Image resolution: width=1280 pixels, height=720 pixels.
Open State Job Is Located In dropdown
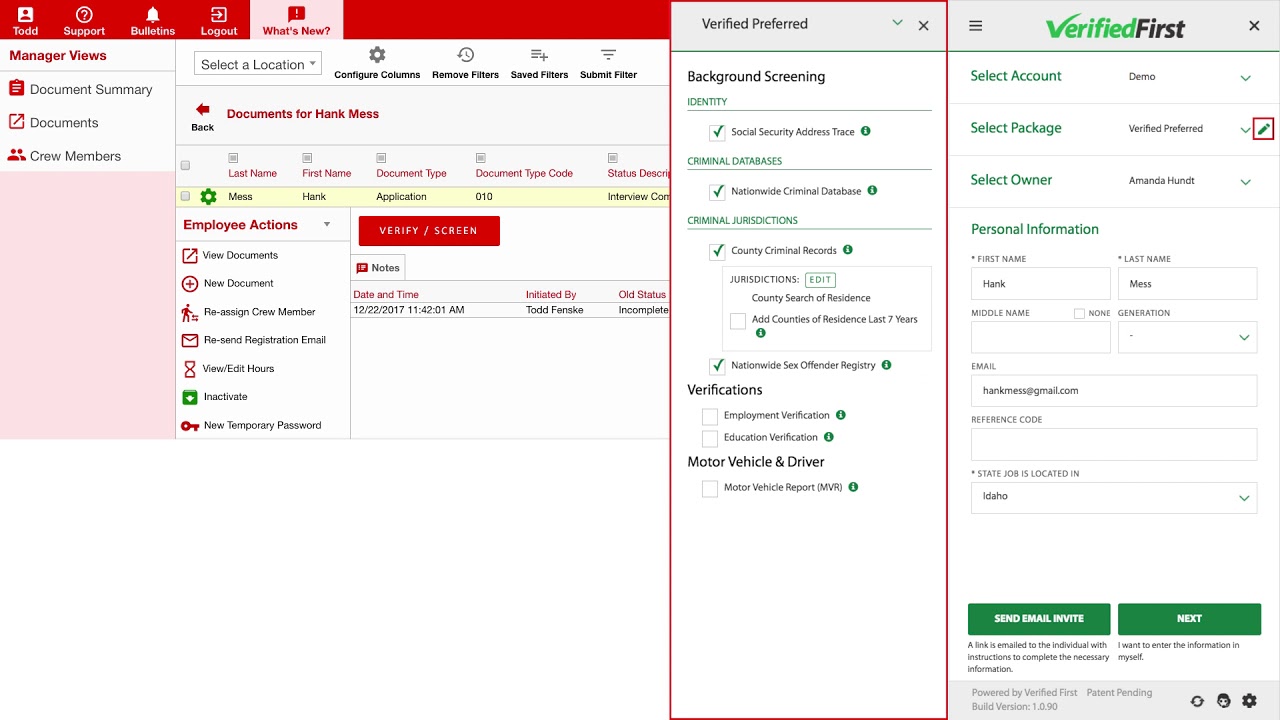(x=1114, y=497)
